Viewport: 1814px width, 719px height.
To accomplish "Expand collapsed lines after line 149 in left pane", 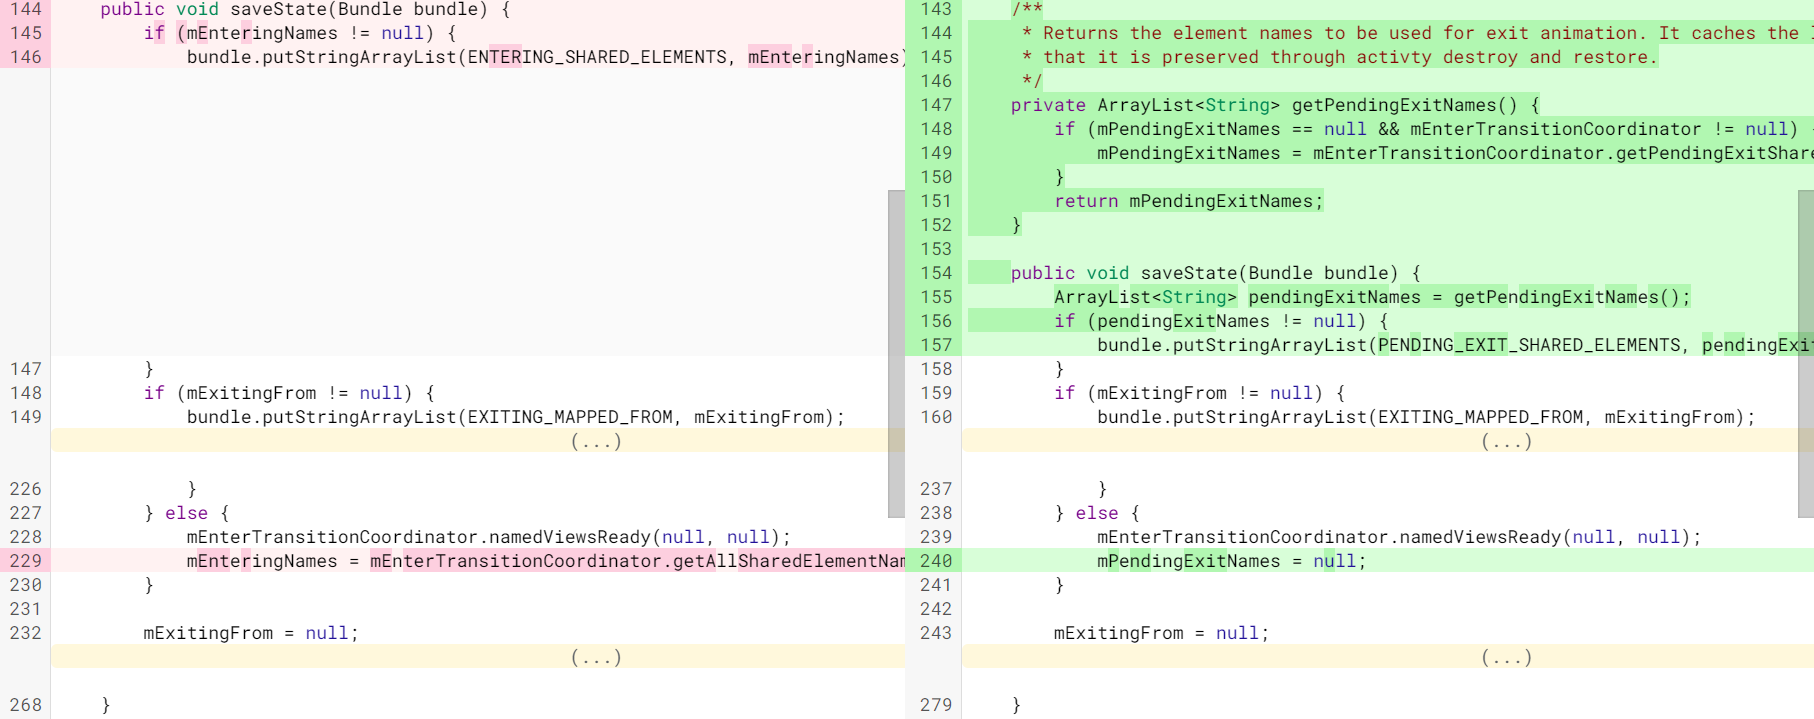I will coord(595,441).
